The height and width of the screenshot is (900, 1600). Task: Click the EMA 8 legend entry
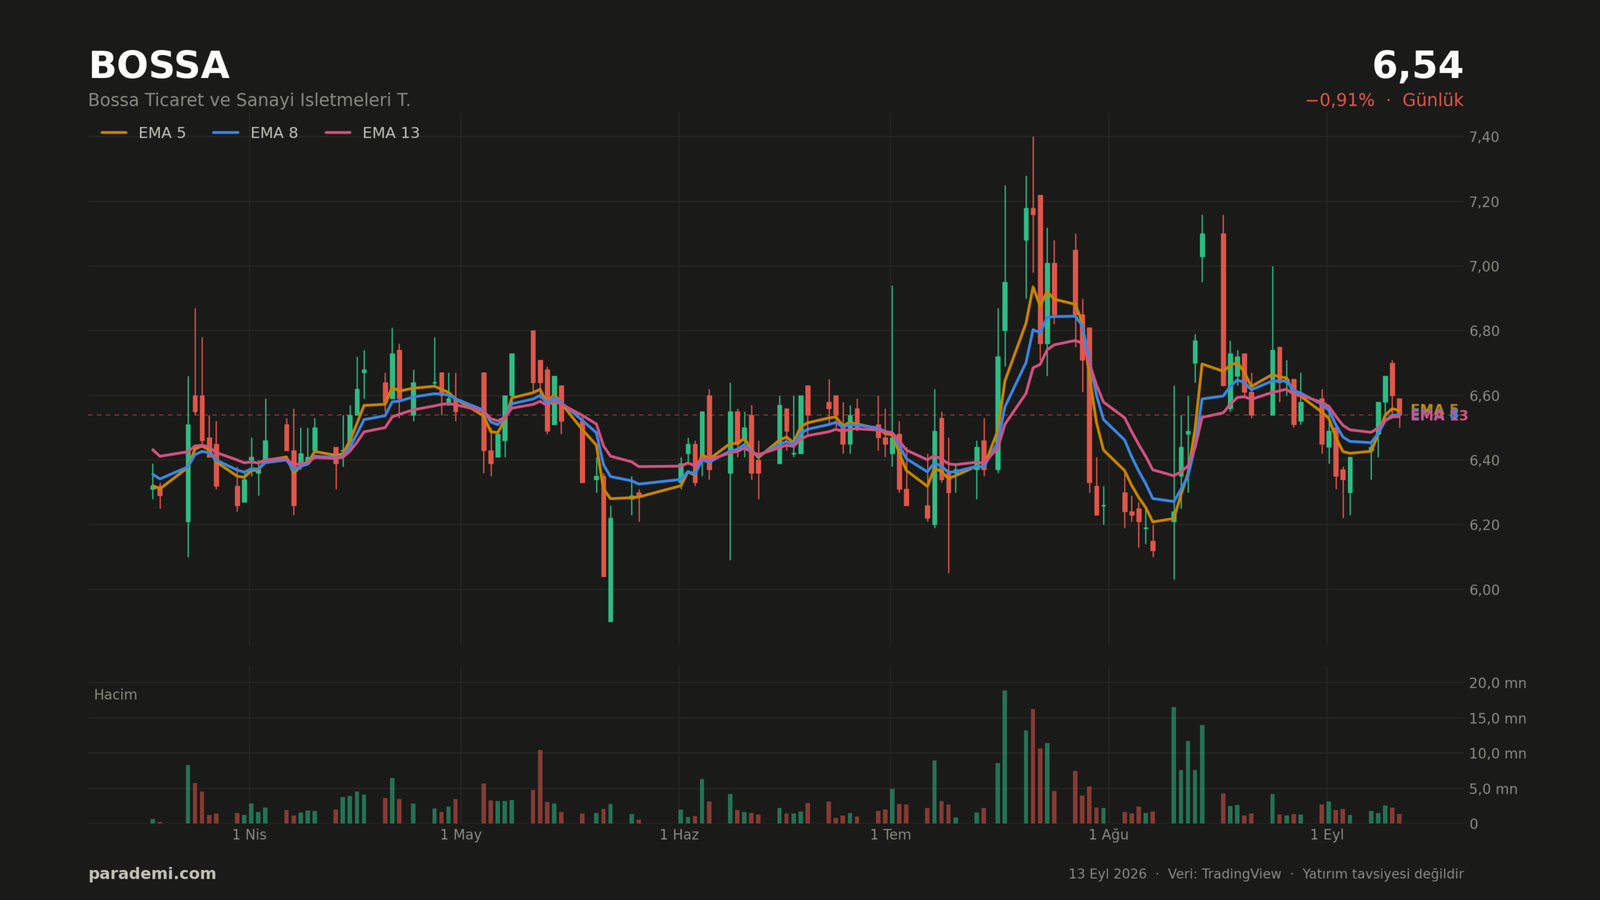click(x=255, y=133)
